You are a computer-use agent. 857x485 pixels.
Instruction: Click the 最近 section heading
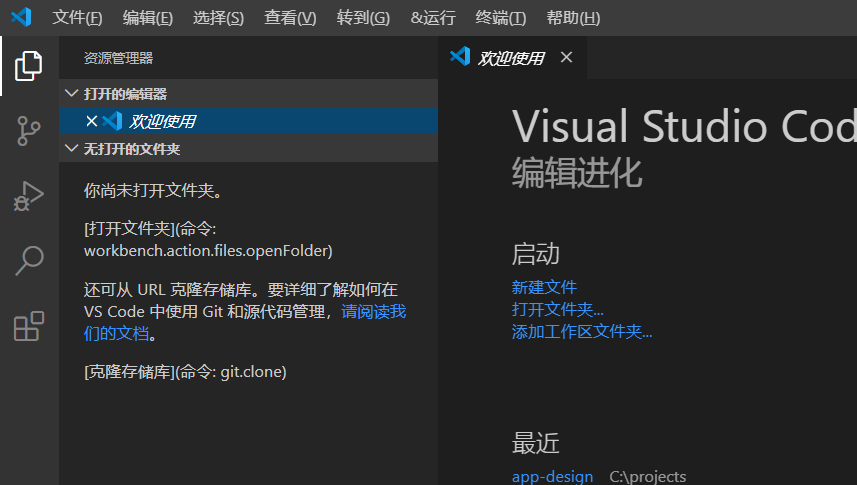536,443
